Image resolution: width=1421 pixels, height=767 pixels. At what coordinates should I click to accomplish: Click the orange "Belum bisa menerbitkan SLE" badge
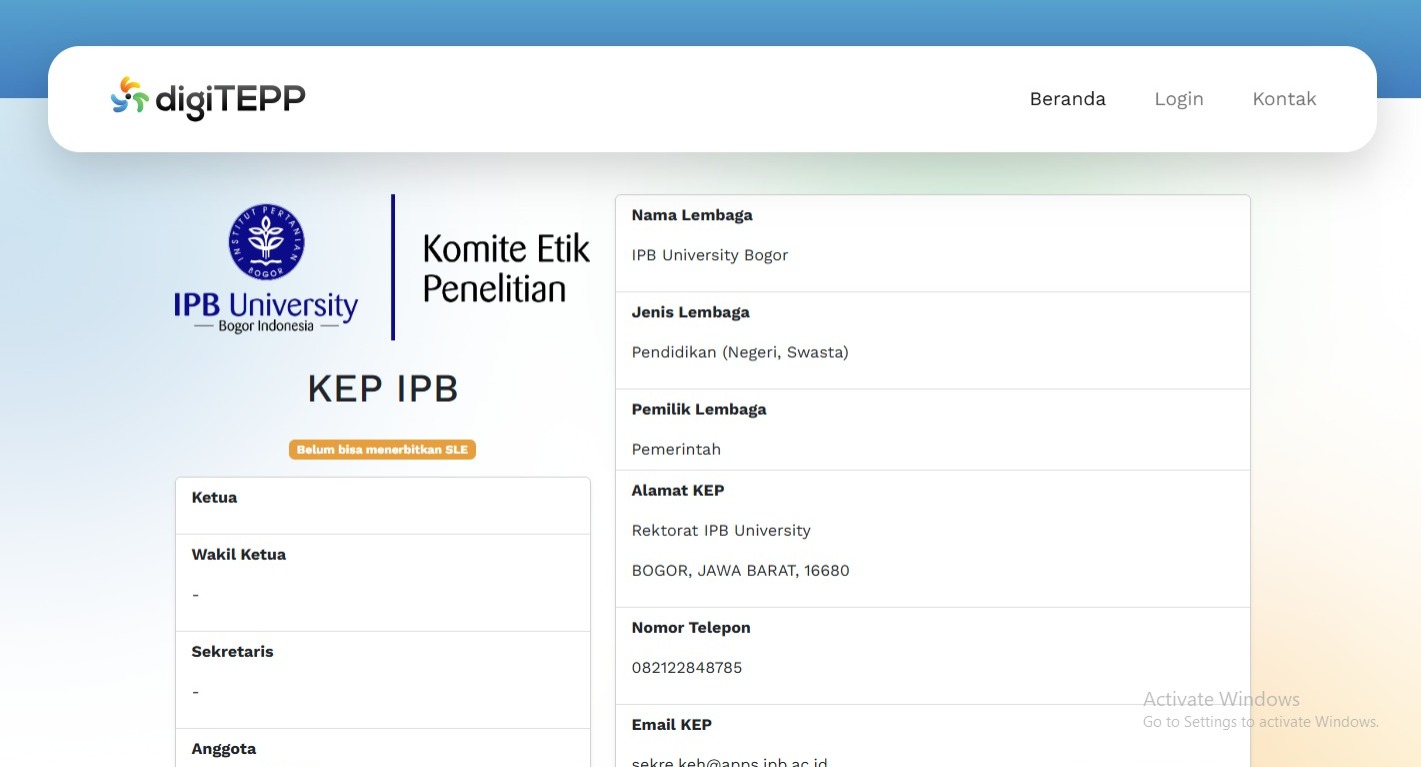click(x=382, y=450)
